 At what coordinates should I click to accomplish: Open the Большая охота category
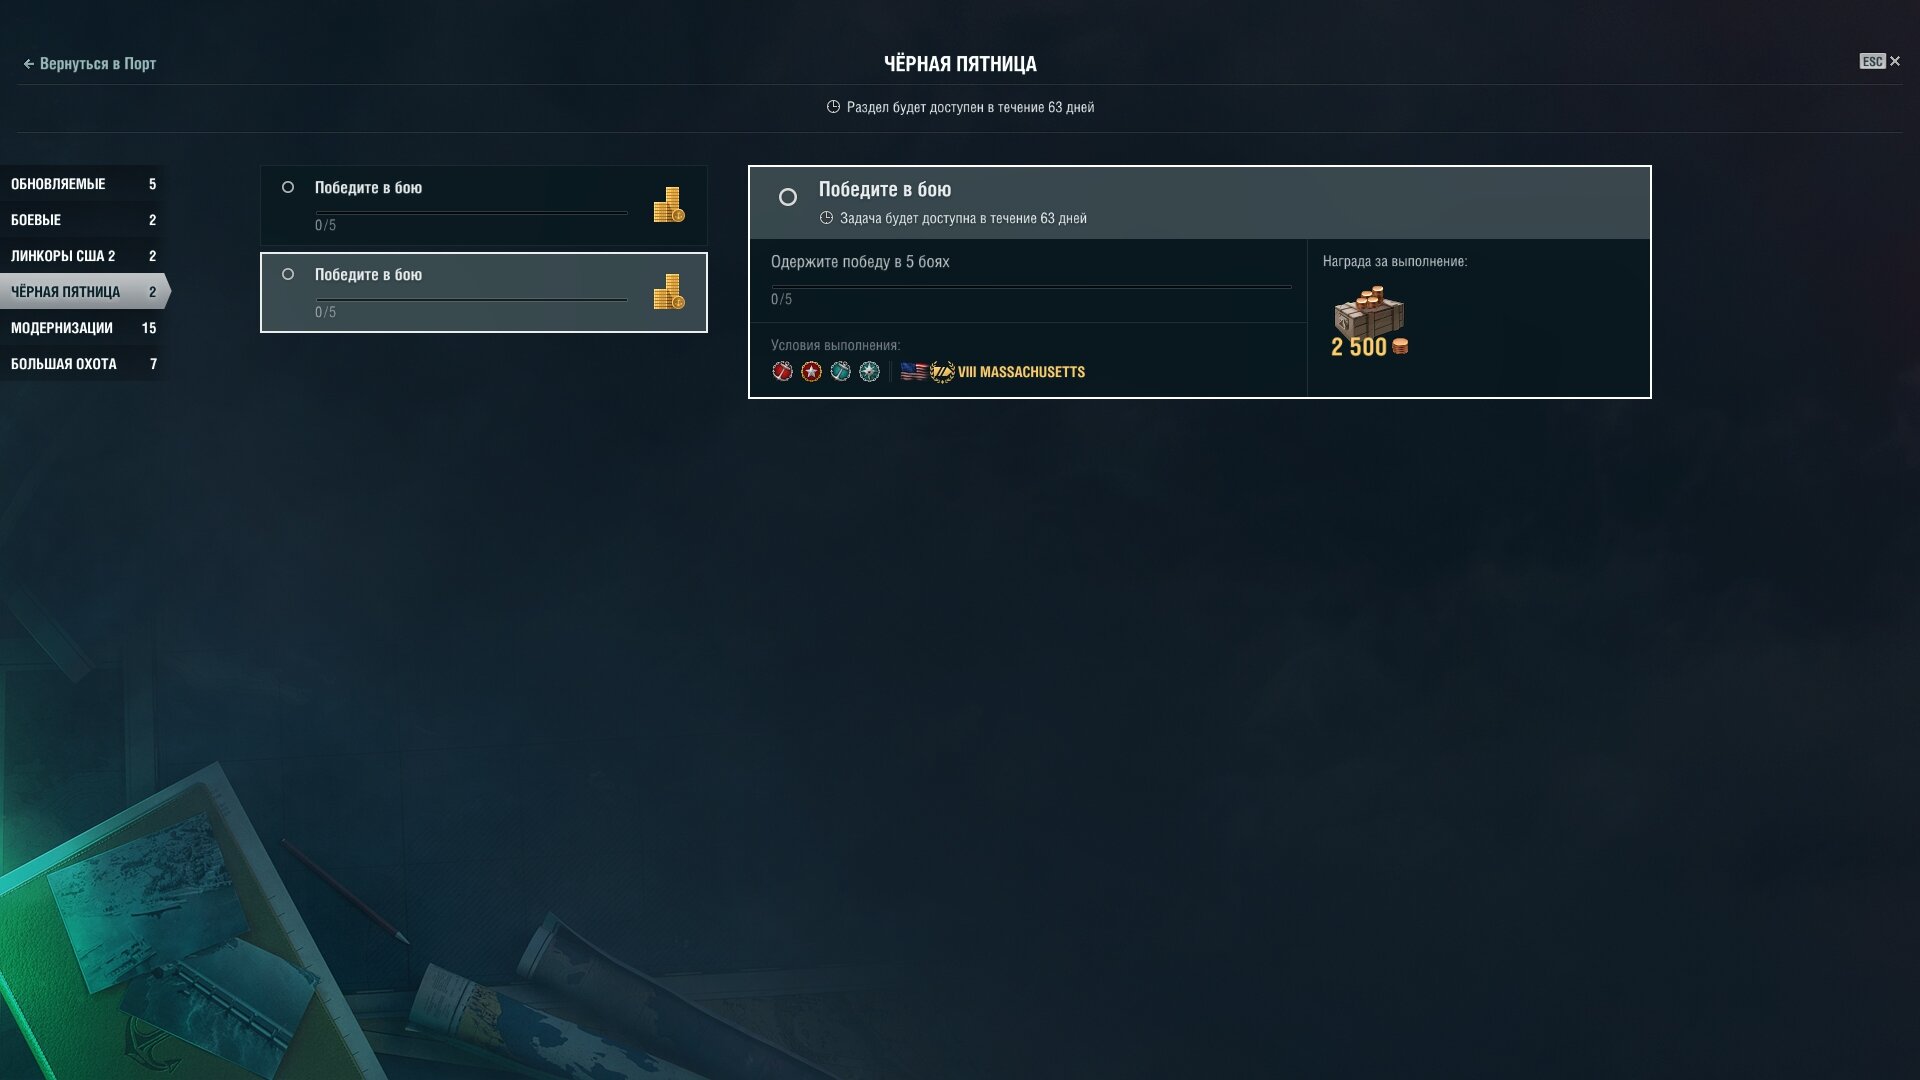point(84,364)
